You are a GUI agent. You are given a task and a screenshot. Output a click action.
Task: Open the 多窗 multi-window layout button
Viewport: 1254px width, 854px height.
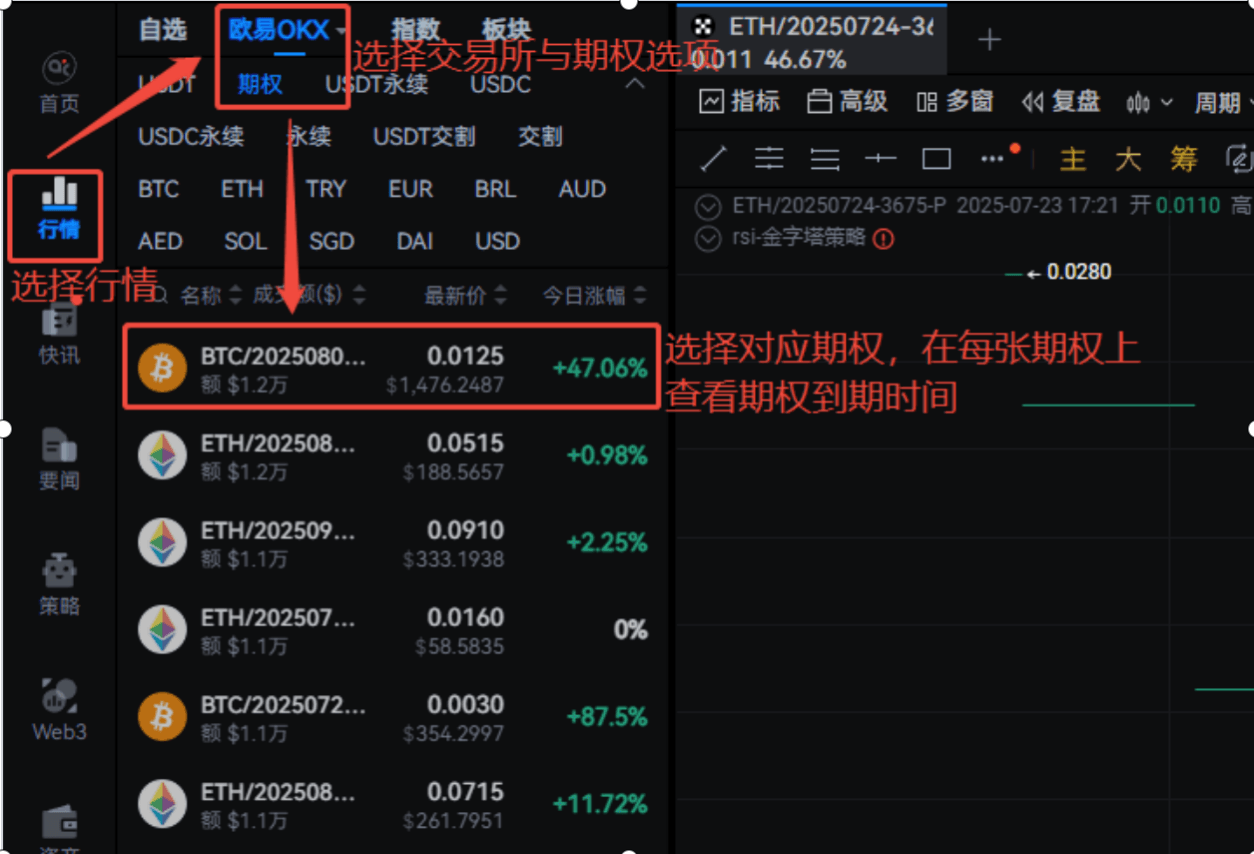[954, 102]
